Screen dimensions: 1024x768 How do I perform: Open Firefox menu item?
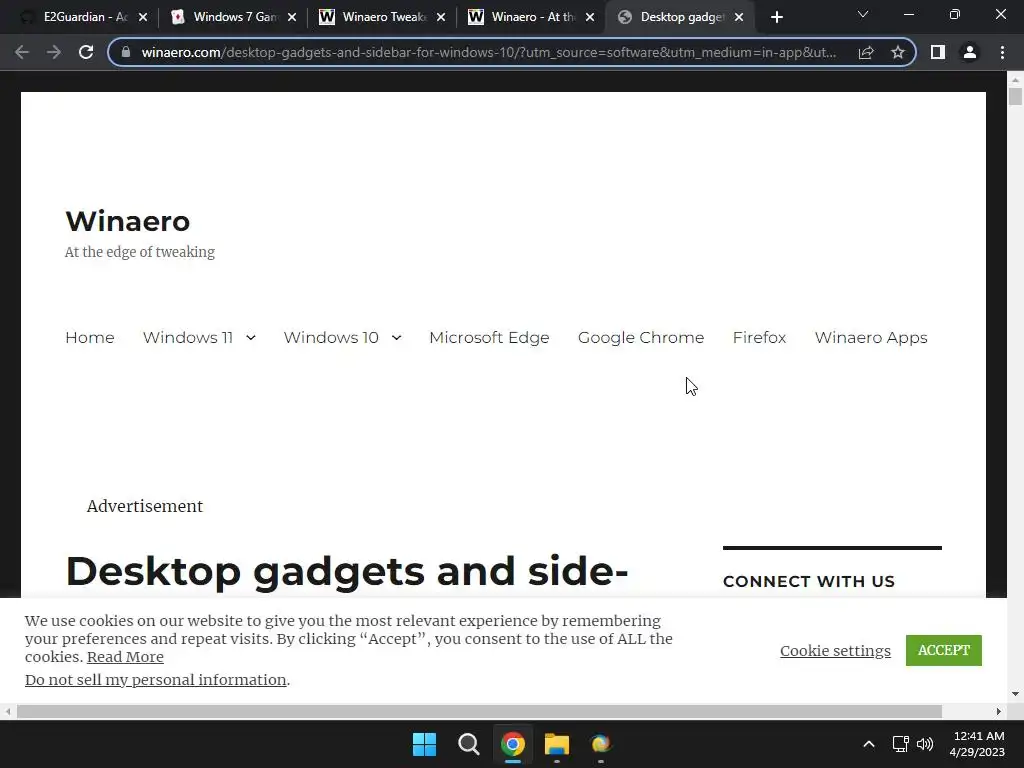[x=760, y=338]
